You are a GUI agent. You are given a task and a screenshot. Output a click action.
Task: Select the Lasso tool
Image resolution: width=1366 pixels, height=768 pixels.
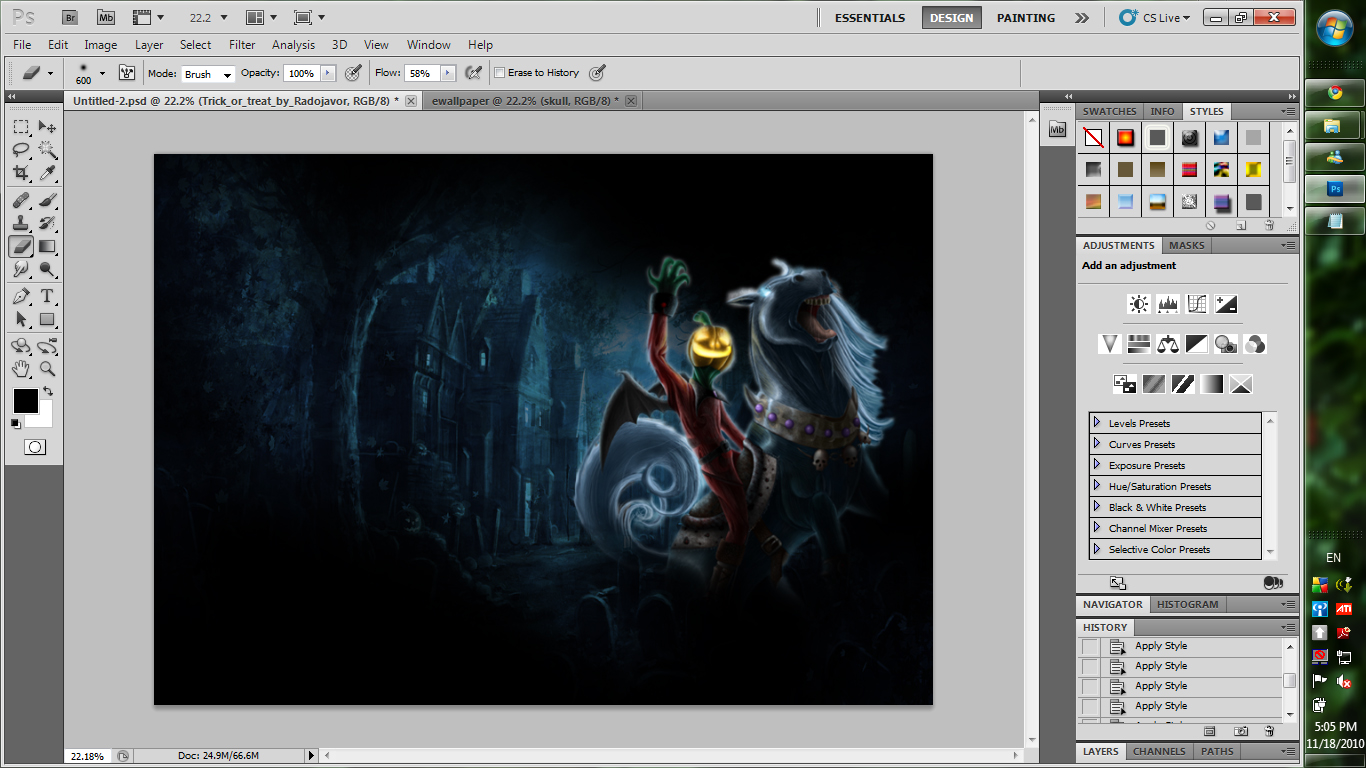click(21, 150)
